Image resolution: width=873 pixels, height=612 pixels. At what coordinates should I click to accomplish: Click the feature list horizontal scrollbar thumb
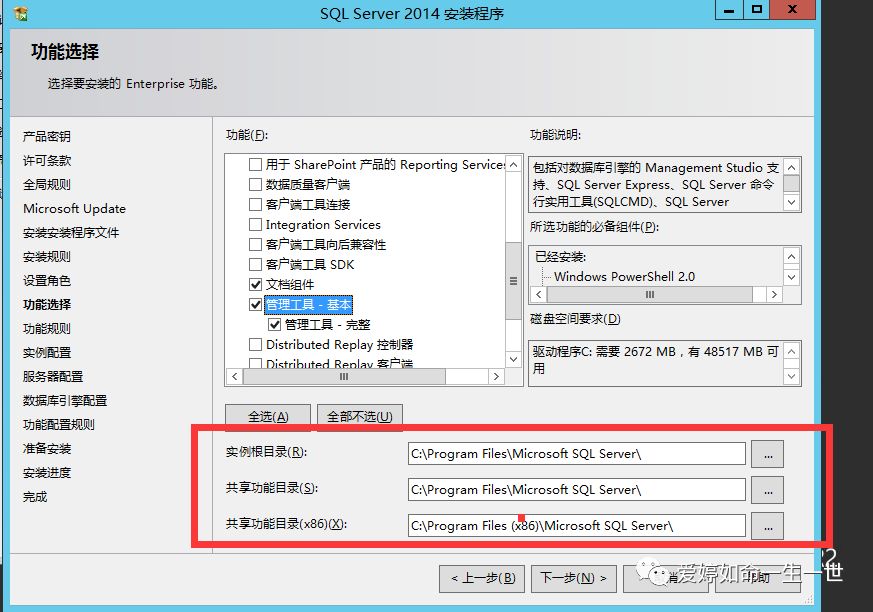click(x=344, y=376)
